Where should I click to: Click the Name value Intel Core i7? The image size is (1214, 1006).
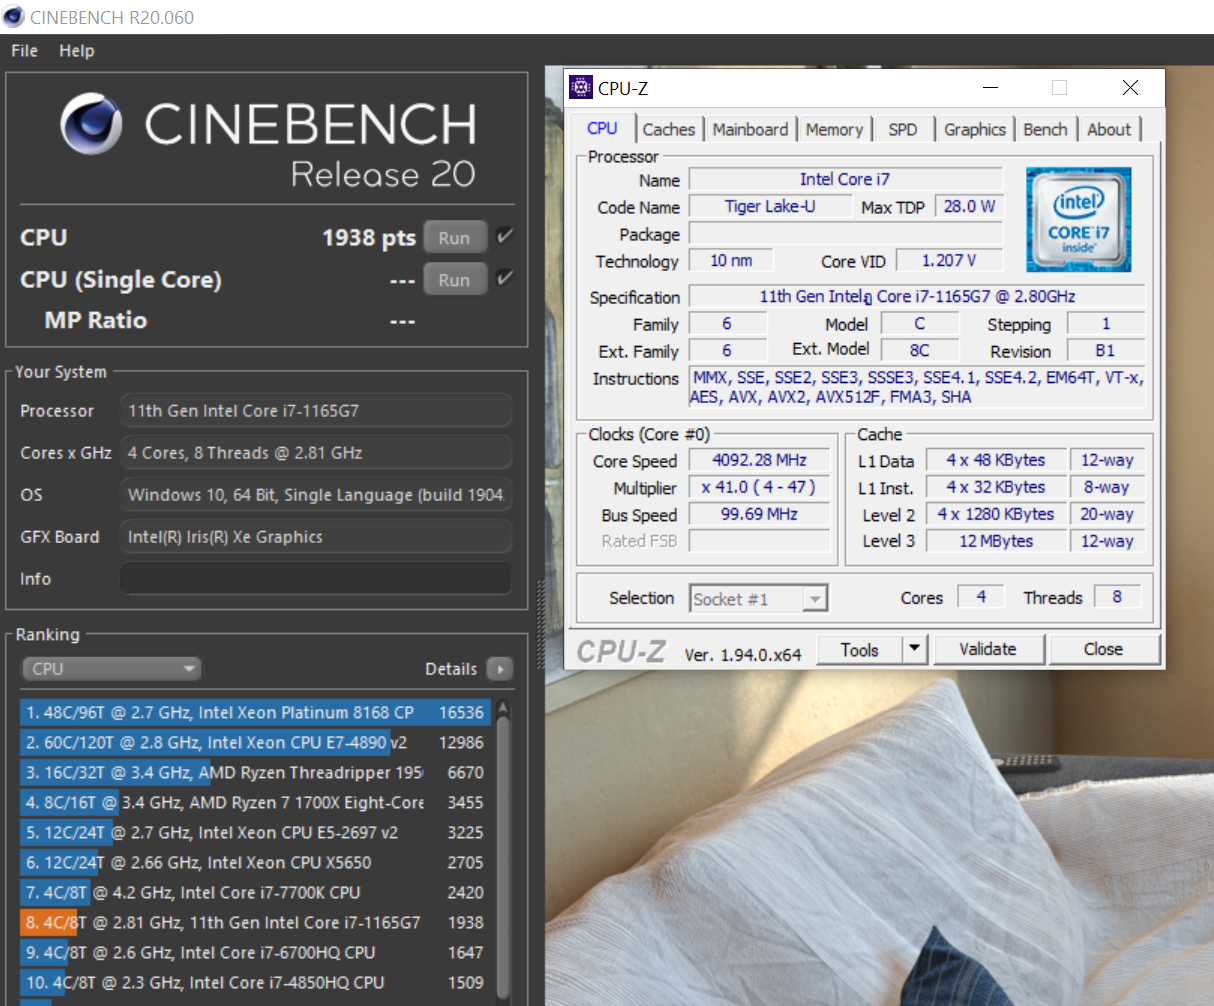[846, 179]
